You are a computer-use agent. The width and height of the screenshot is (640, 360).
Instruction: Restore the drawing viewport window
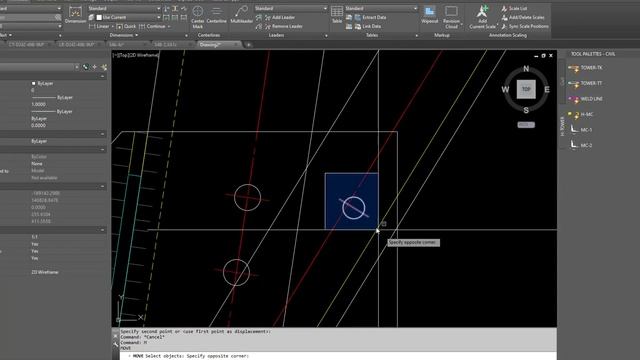pos(543,56)
